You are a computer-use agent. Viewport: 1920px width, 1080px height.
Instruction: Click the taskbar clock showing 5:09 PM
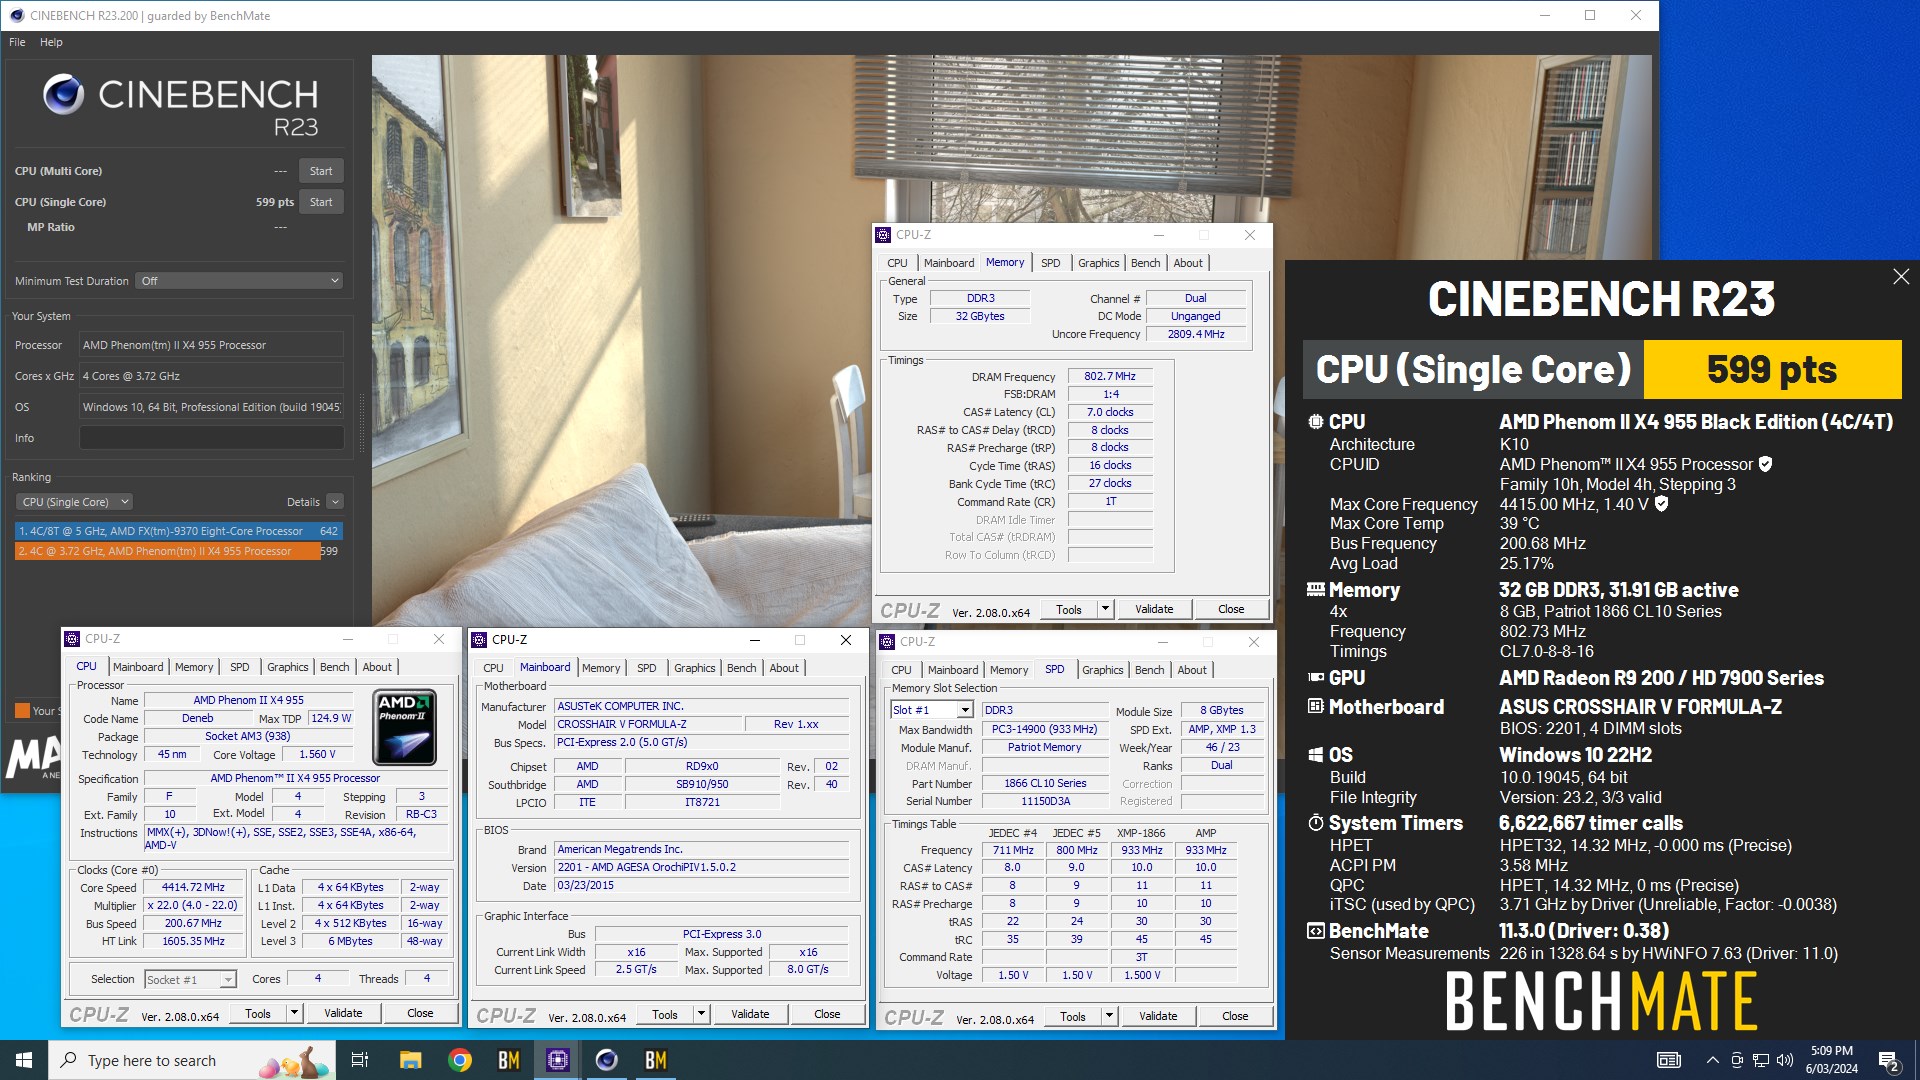point(1831,1060)
